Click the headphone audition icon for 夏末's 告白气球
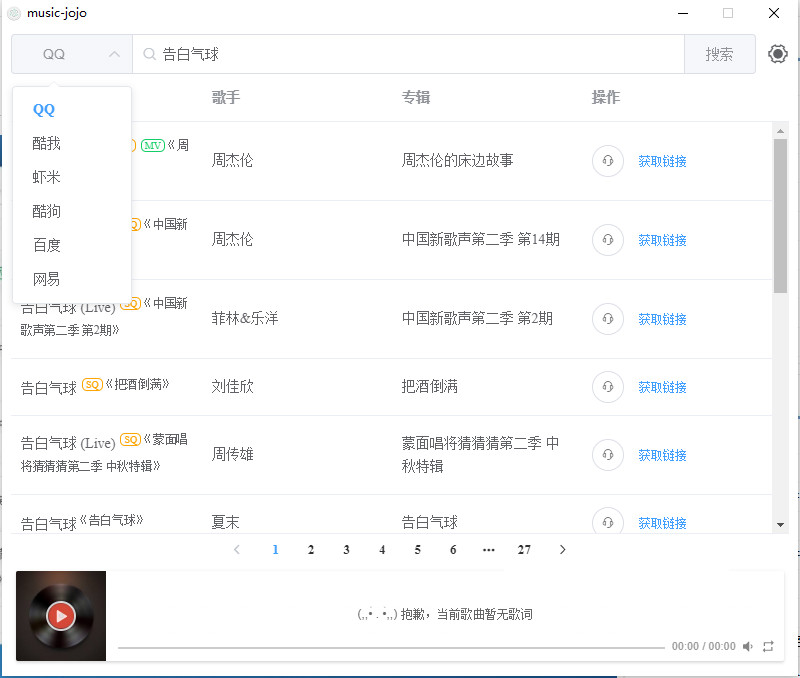The height and width of the screenshot is (678, 800). tap(607, 521)
